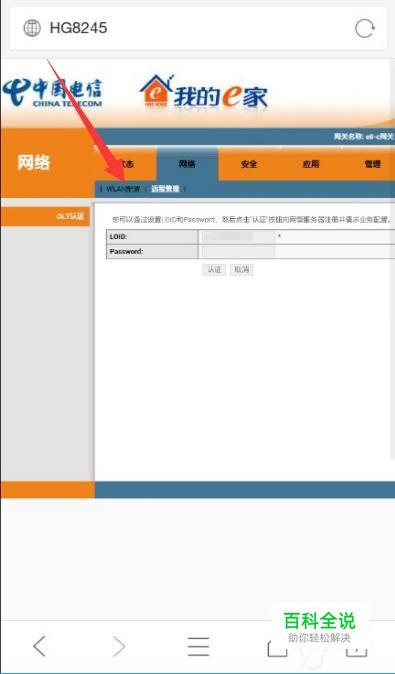The width and height of the screenshot is (395, 674).
Task: Click the China Telecom logo
Action: pos(52,93)
